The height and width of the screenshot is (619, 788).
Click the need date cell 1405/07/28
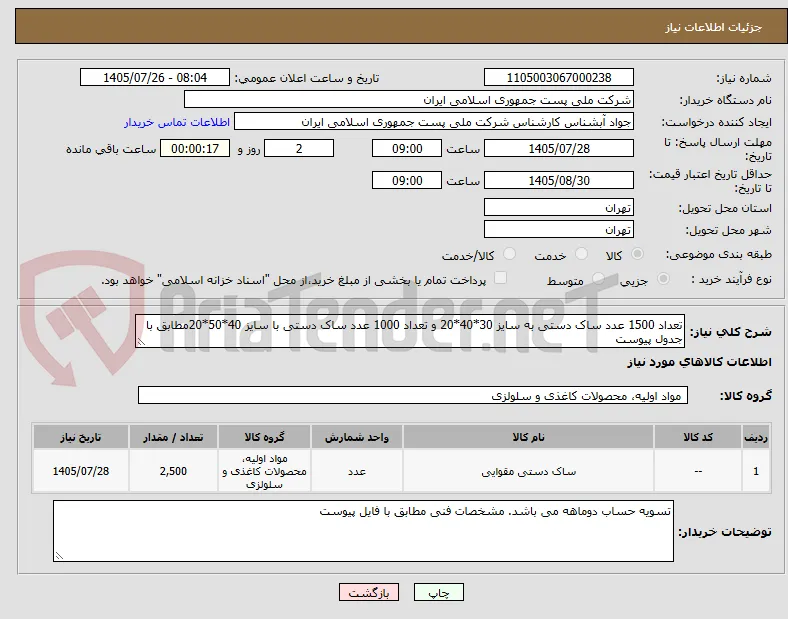pos(81,471)
